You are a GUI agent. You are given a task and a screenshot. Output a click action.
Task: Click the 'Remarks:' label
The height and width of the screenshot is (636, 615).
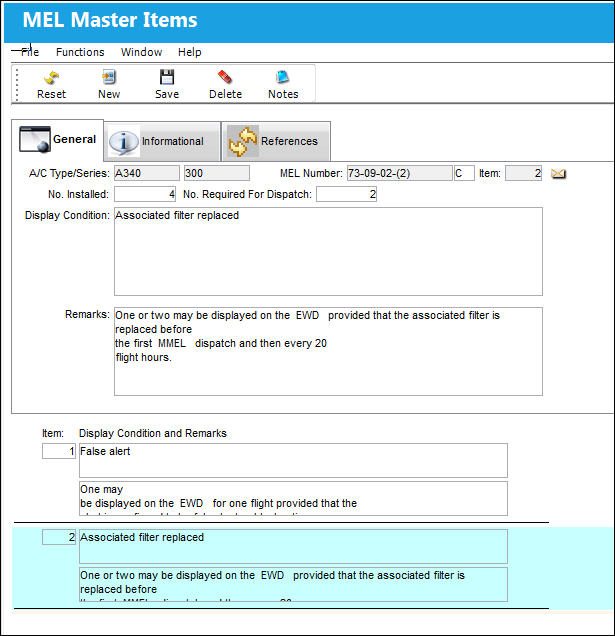click(87, 314)
